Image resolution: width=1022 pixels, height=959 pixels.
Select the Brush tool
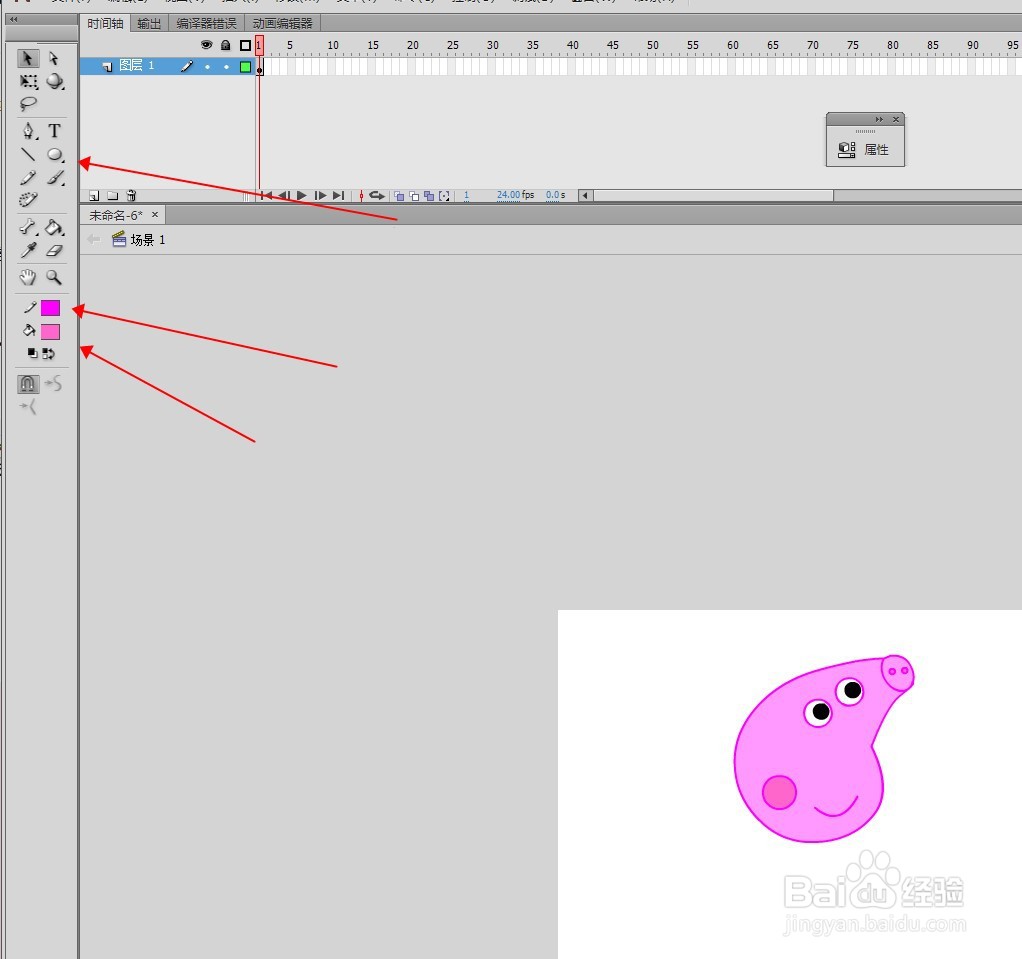point(55,177)
